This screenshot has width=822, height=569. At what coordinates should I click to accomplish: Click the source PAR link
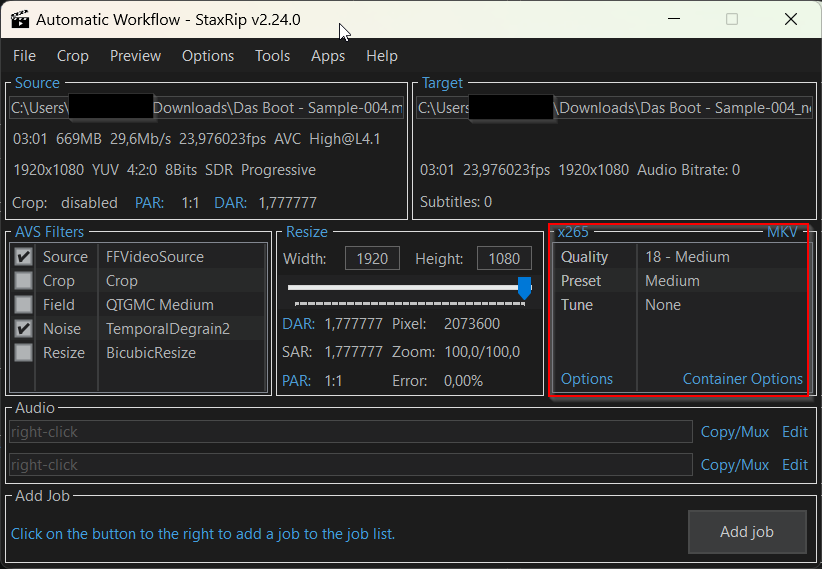[149, 203]
